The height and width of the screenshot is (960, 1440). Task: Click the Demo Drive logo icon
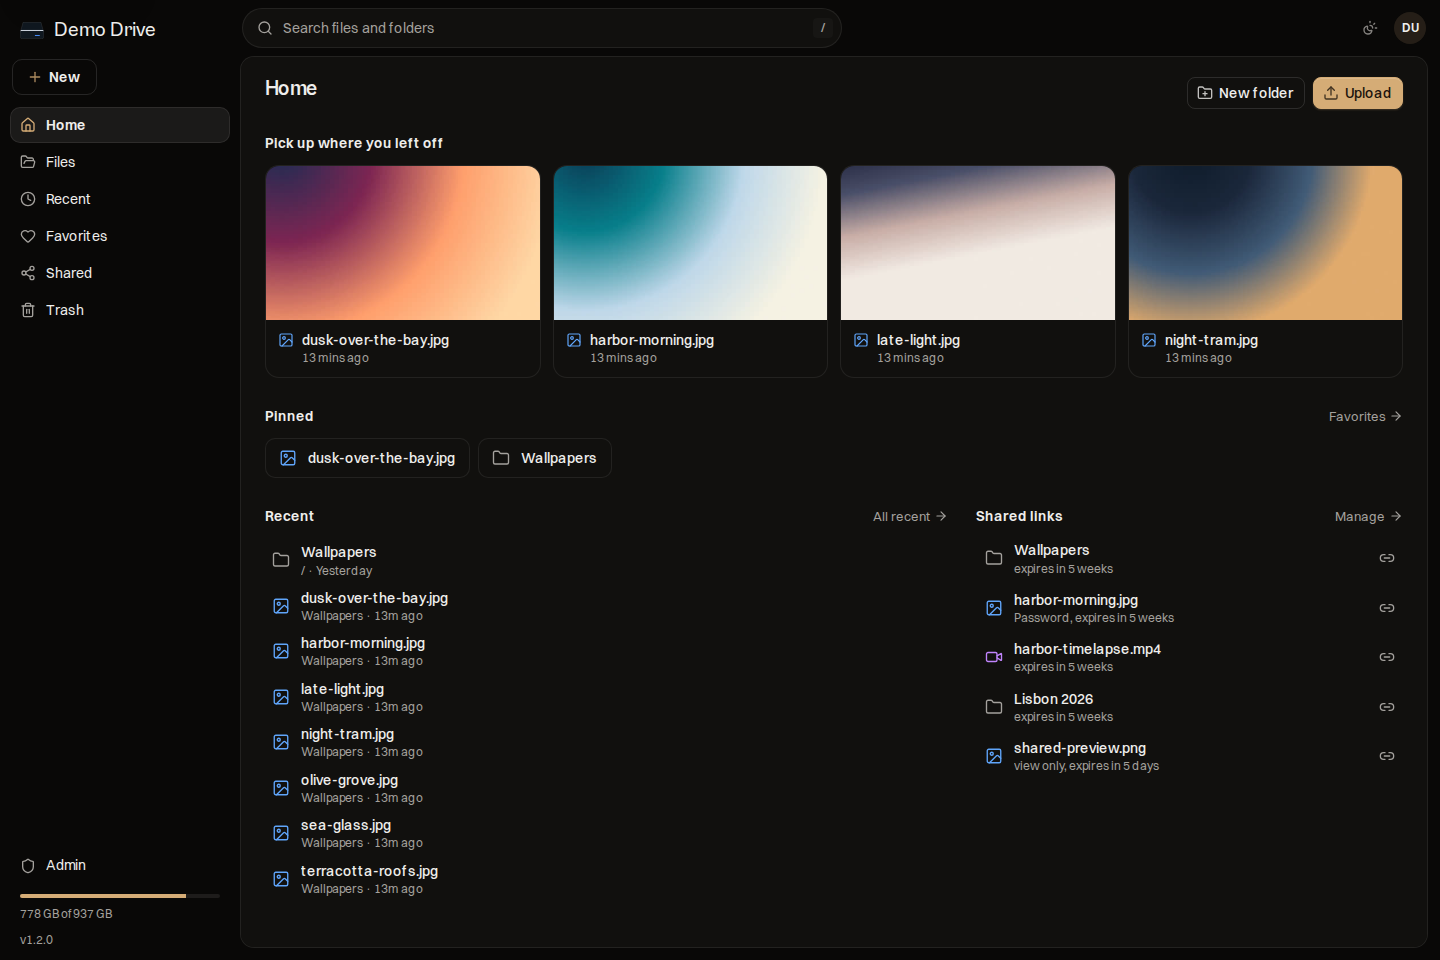coord(32,30)
